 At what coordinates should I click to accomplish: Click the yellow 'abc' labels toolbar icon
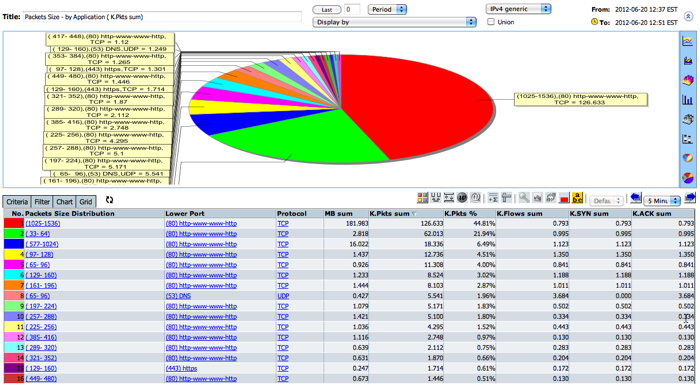[577, 197]
